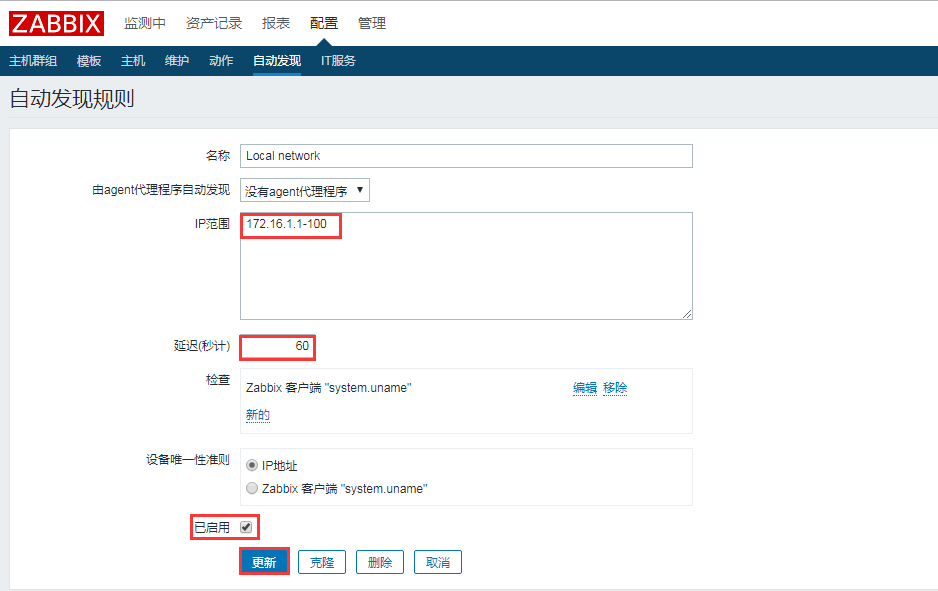The height and width of the screenshot is (591, 938).
Task: Go to 模板 submenu
Action: coord(89,60)
